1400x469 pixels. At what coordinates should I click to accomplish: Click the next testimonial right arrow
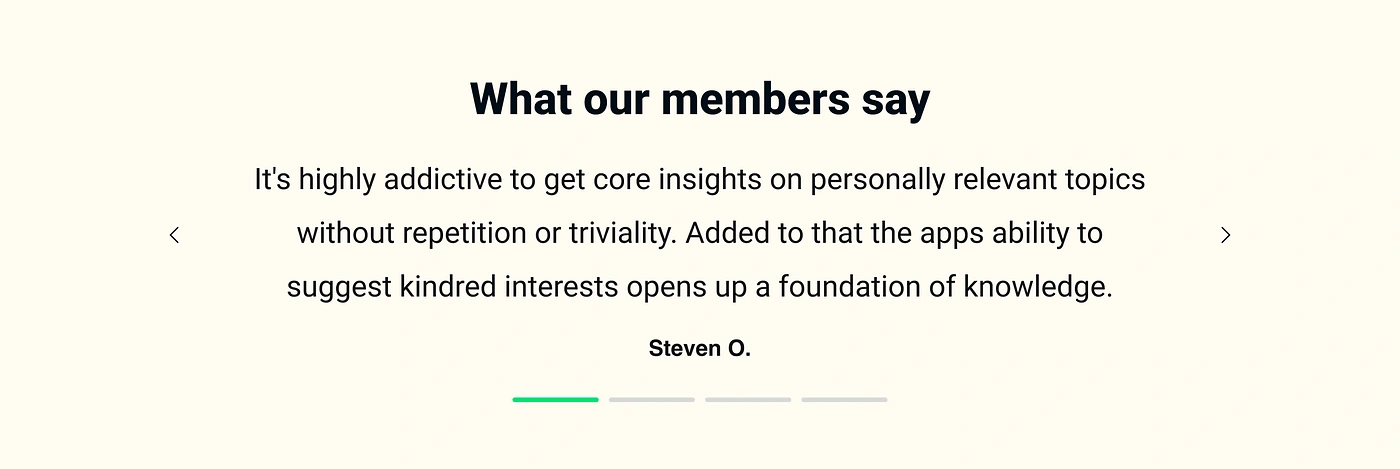coord(1225,235)
